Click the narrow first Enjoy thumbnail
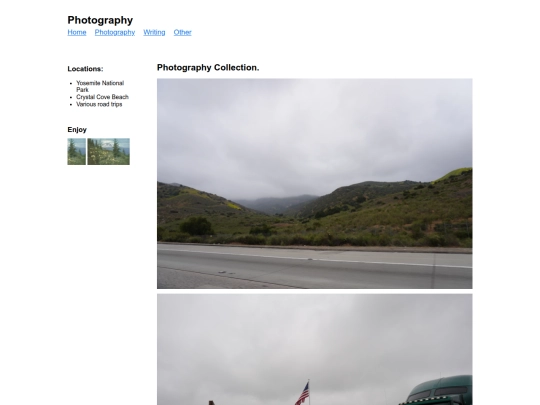 [x=76, y=152]
